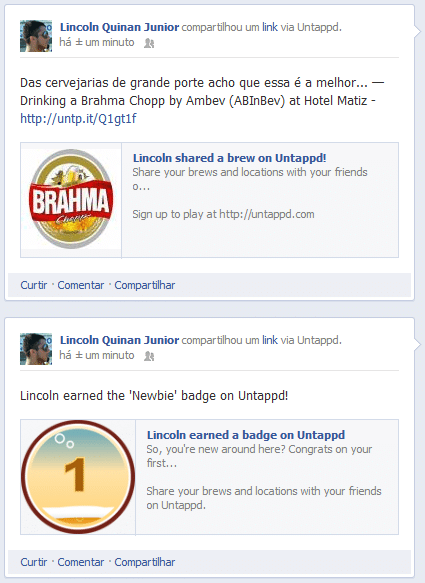Like the Newbie badge post with Curtir
Viewport: 425px width, 583px height.
33,562
